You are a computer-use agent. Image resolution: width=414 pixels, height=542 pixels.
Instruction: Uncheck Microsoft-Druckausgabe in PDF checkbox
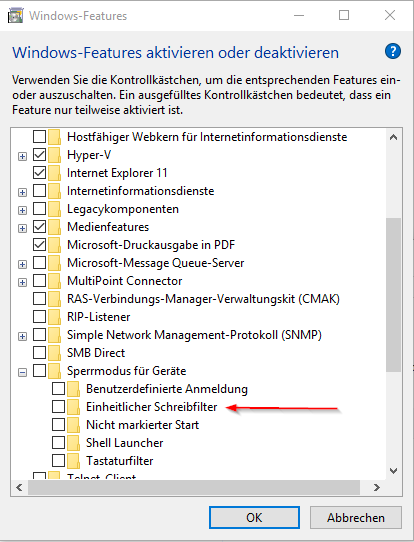pos(39,245)
